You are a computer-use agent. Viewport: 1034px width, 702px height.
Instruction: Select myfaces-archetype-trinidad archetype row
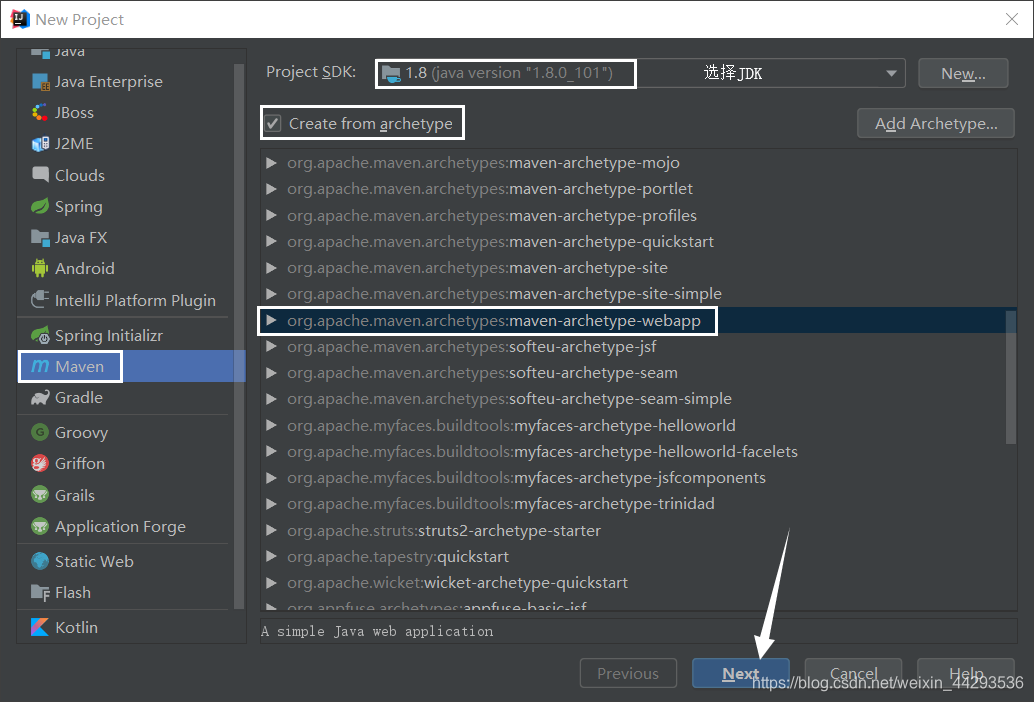[x=638, y=504]
